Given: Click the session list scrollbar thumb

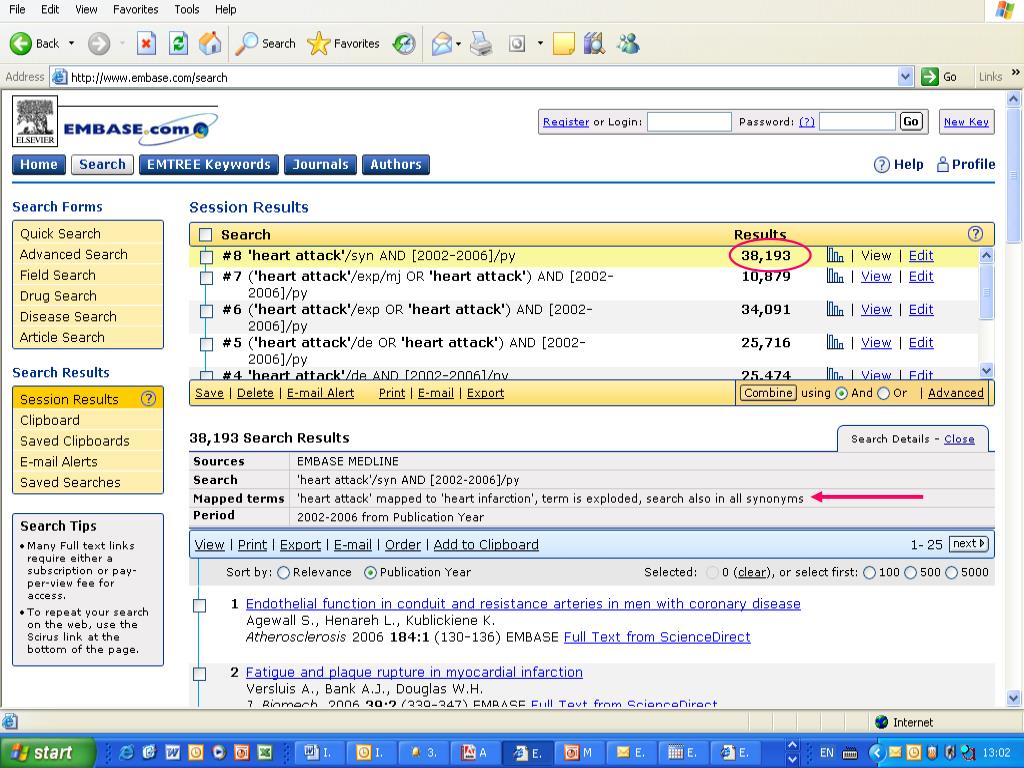Looking at the screenshot, I should pyautogui.click(x=986, y=292).
